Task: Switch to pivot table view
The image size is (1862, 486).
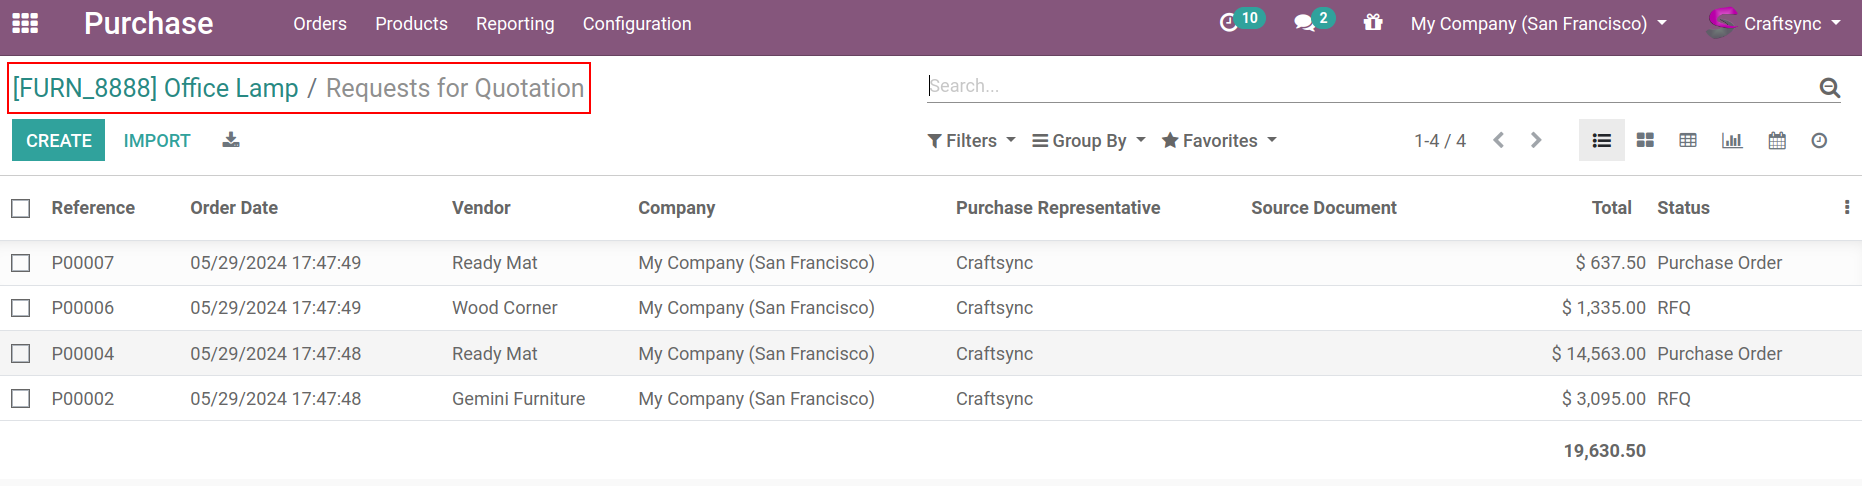Action: 1688,141
